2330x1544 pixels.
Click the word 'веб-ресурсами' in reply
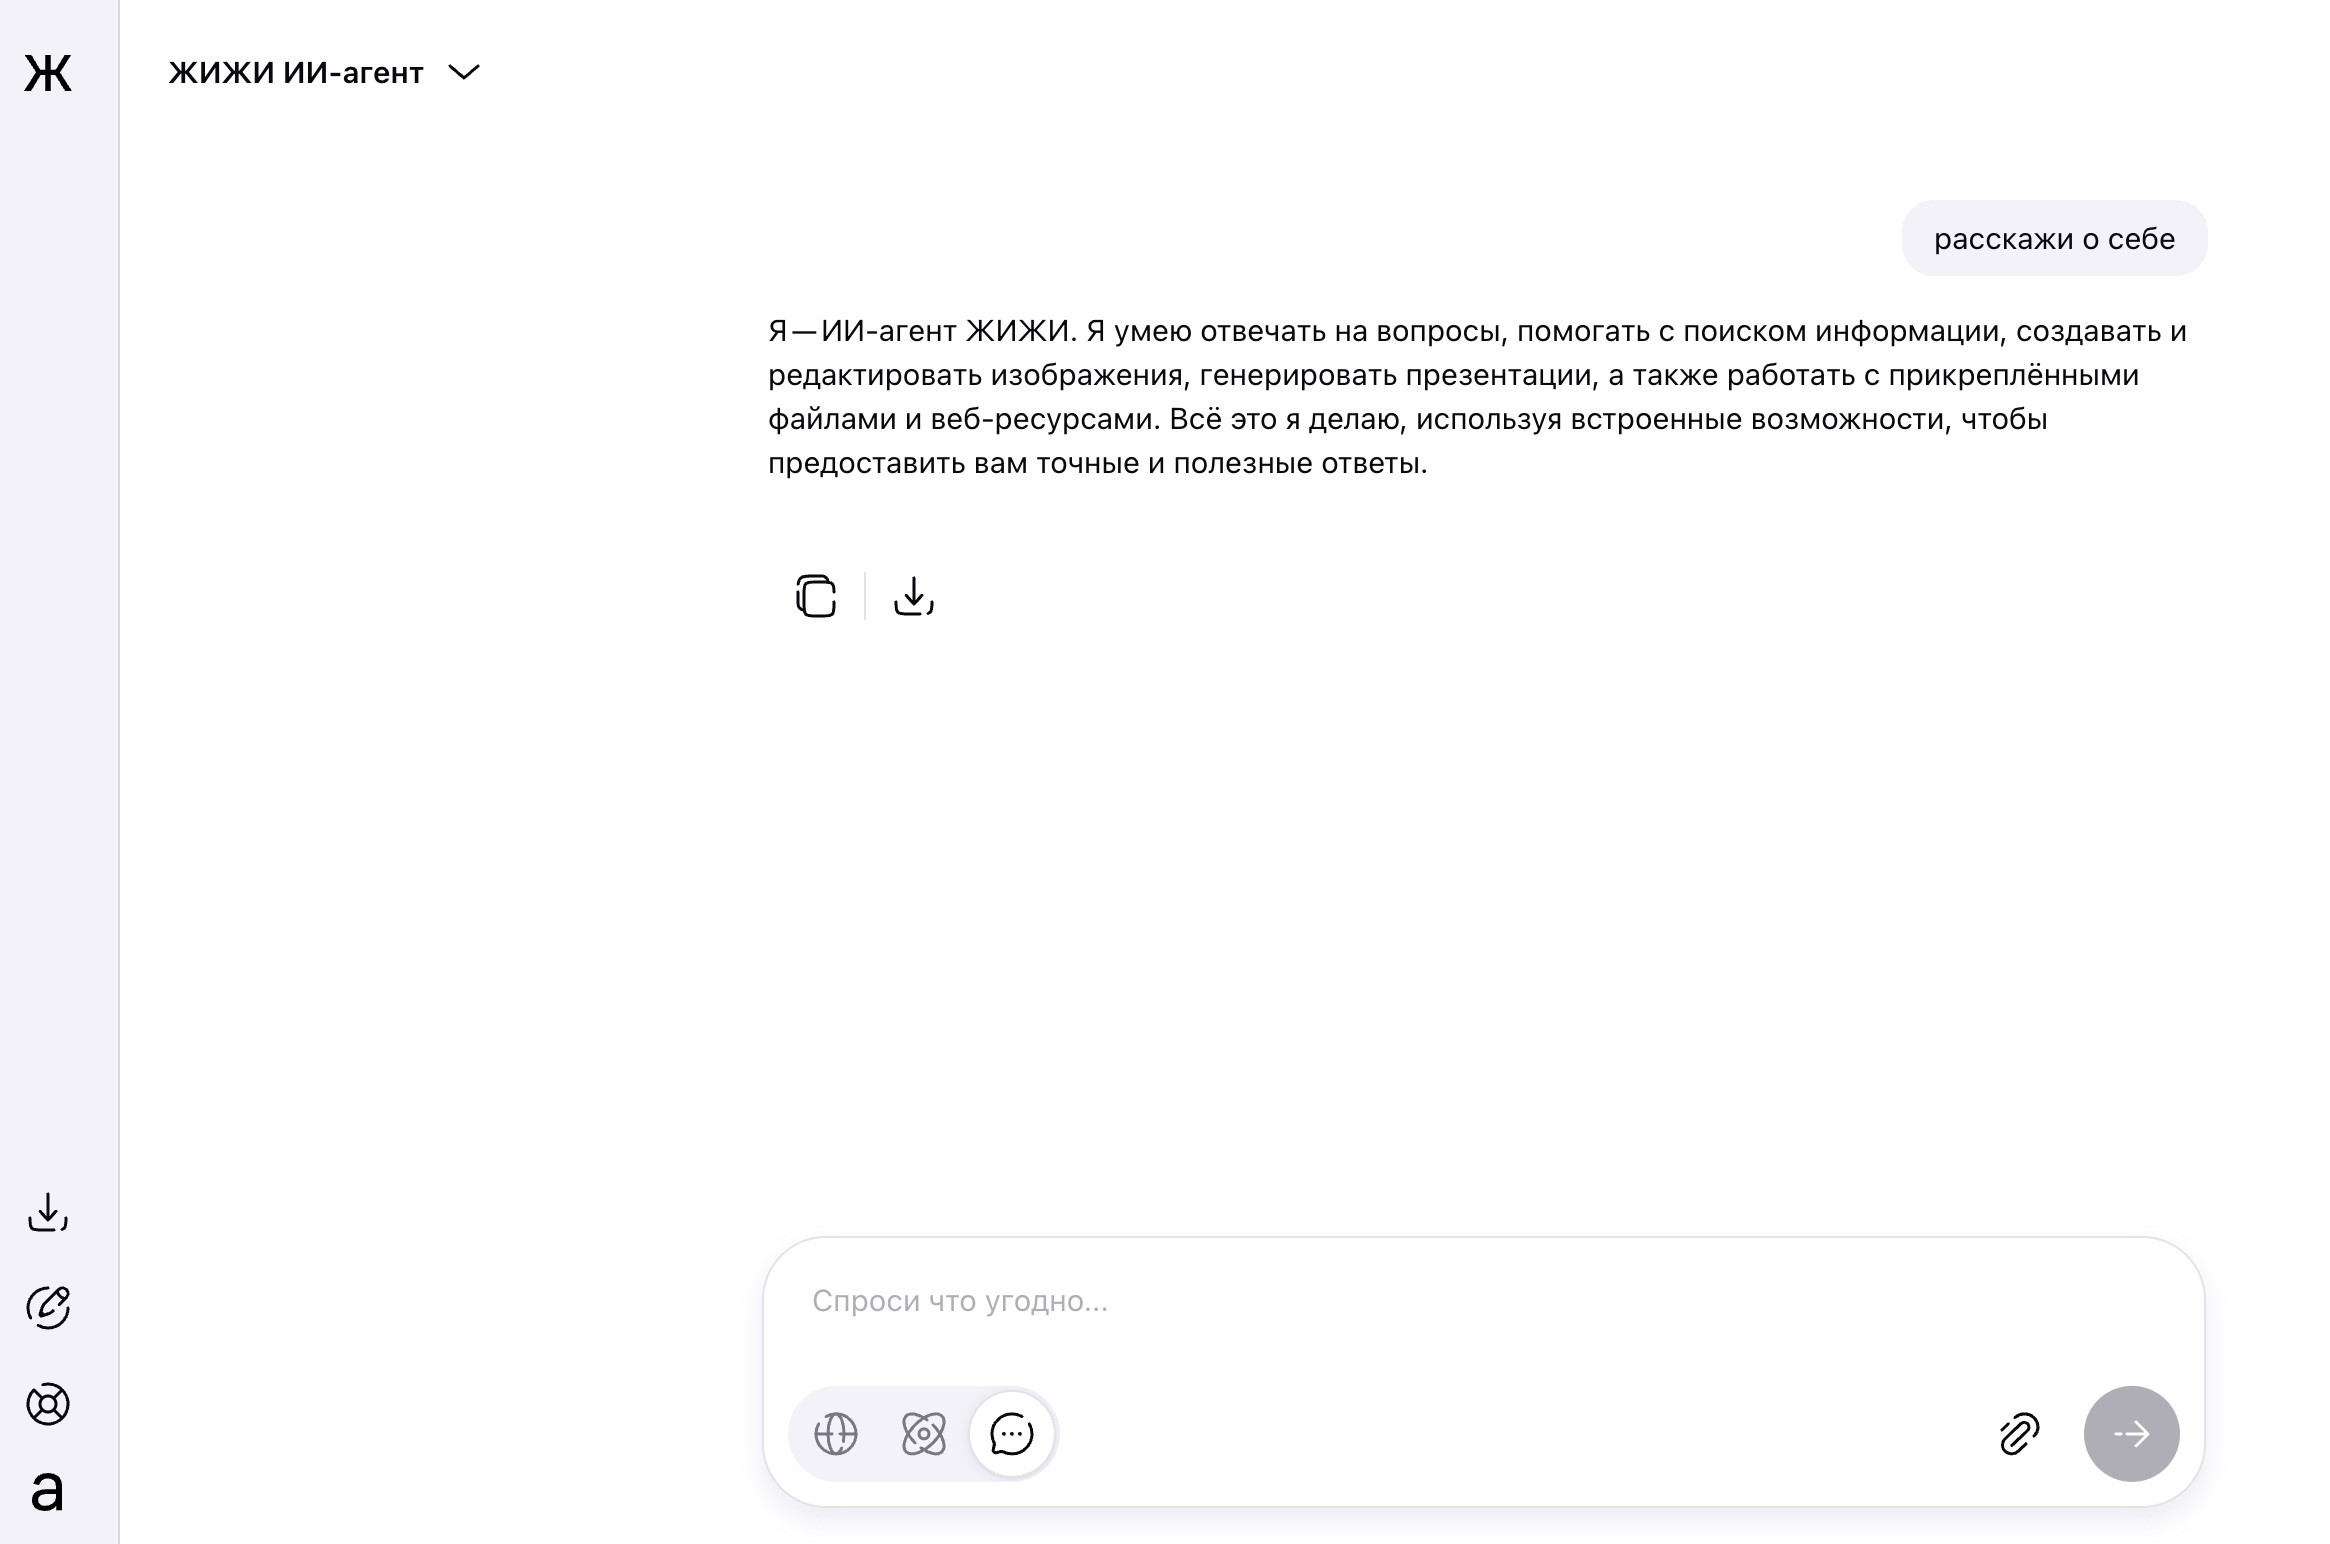(x=1045, y=419)
